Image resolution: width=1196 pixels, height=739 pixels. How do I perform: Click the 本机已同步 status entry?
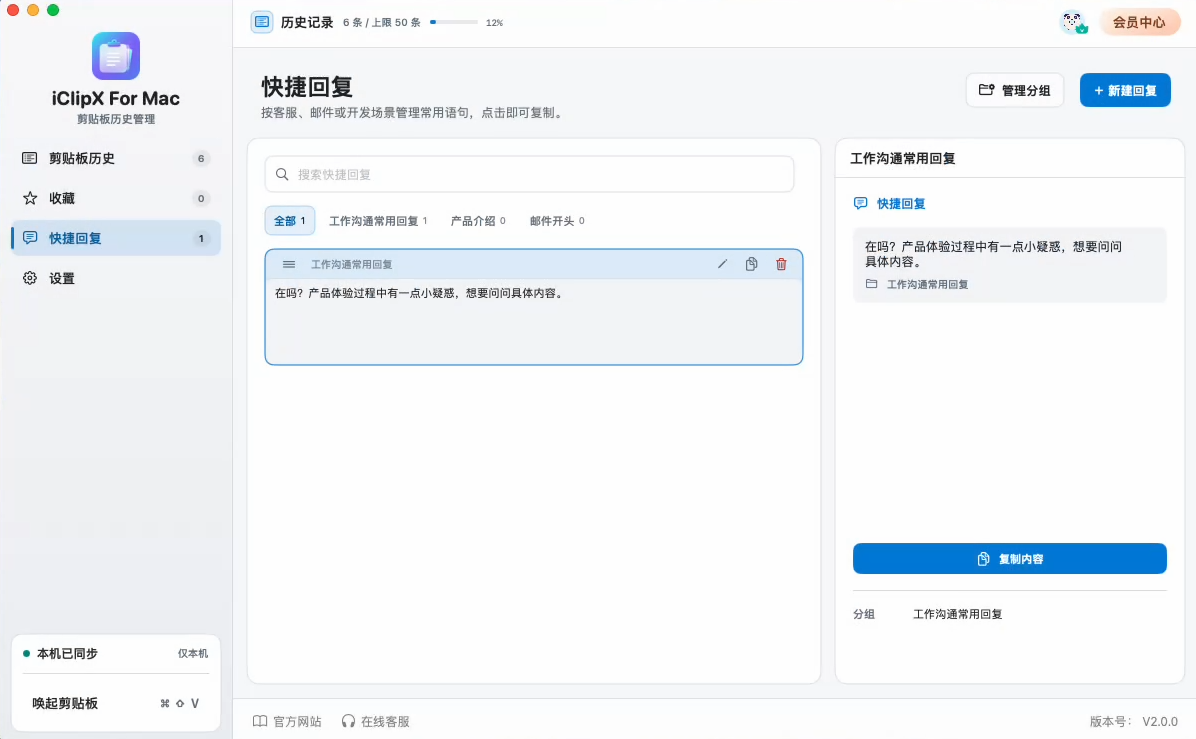coord(67,654)
